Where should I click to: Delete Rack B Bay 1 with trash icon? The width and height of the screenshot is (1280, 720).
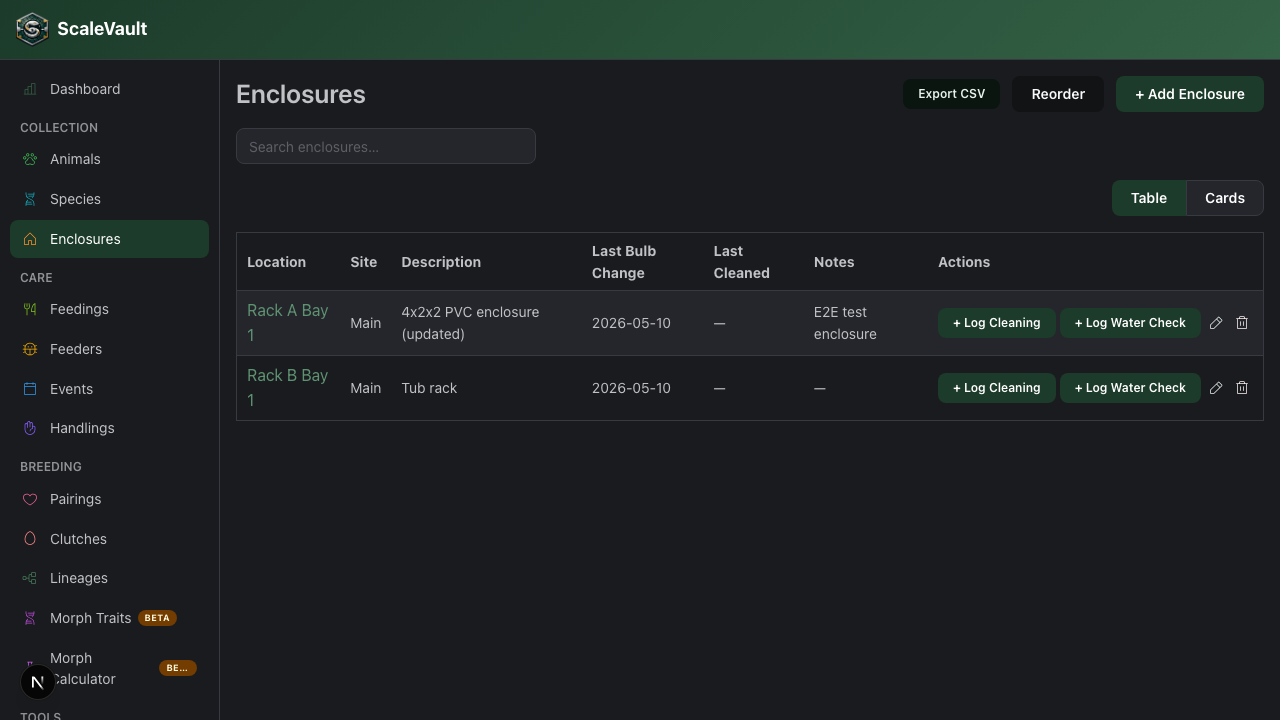click(1242, 388)
